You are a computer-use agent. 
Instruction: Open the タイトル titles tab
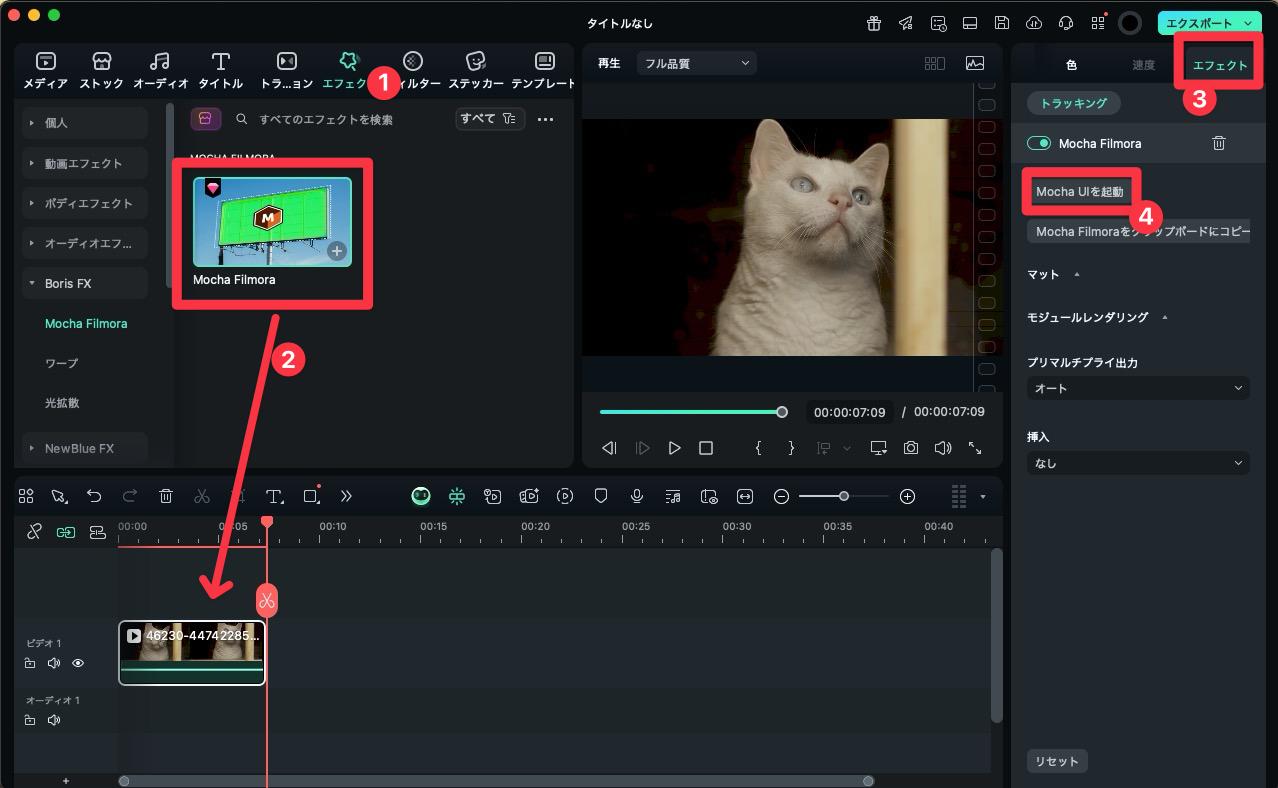click(221, 70)
